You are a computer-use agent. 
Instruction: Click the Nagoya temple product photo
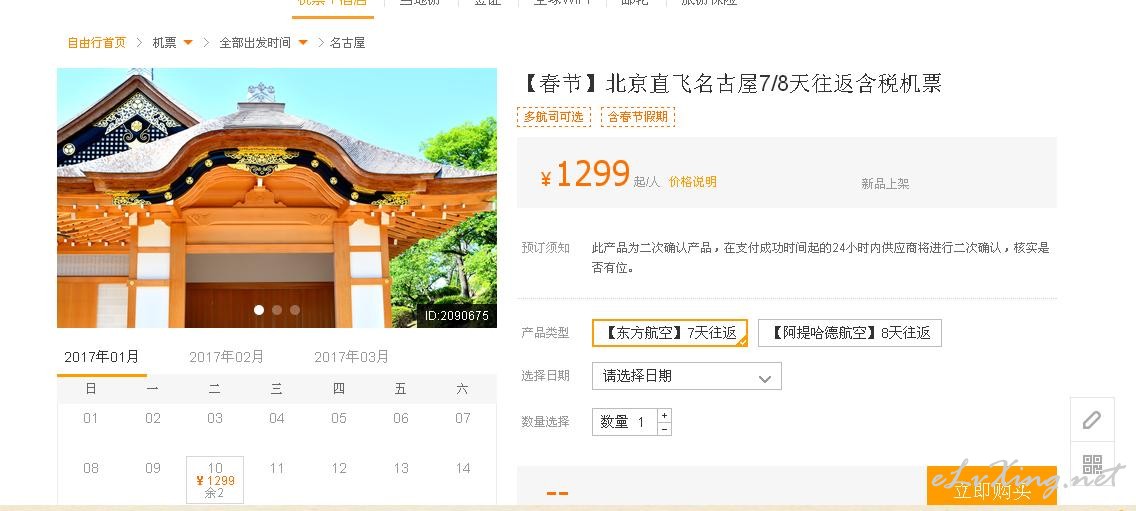click(277, 198)
